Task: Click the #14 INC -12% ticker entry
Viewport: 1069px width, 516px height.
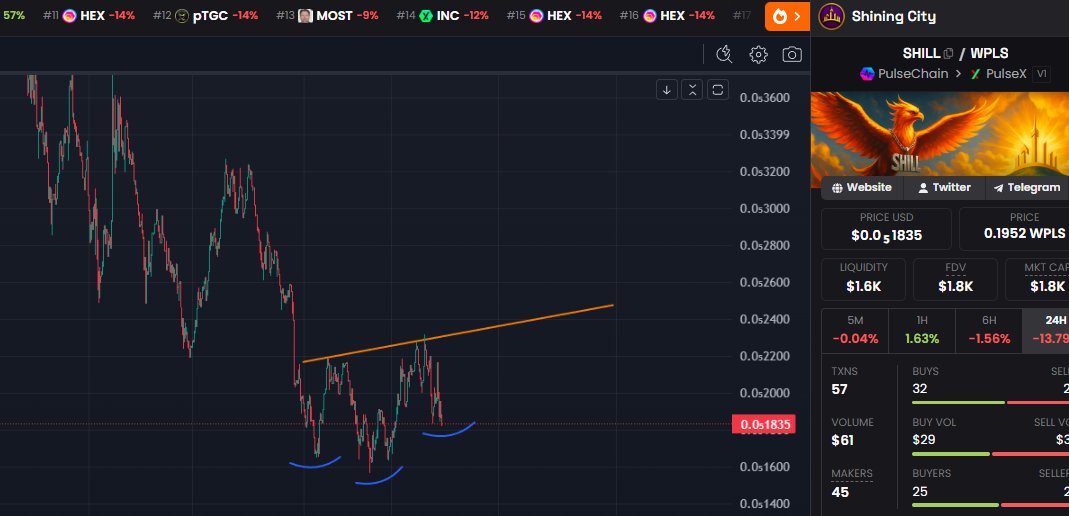Action: (442, 16)
